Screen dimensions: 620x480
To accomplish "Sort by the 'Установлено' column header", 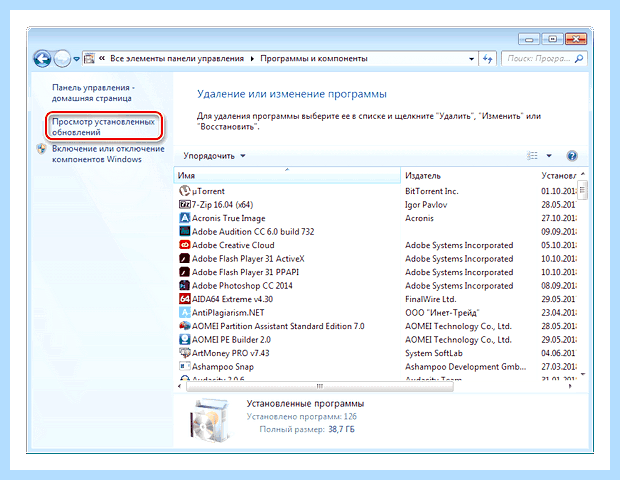I will pos(558,175).
